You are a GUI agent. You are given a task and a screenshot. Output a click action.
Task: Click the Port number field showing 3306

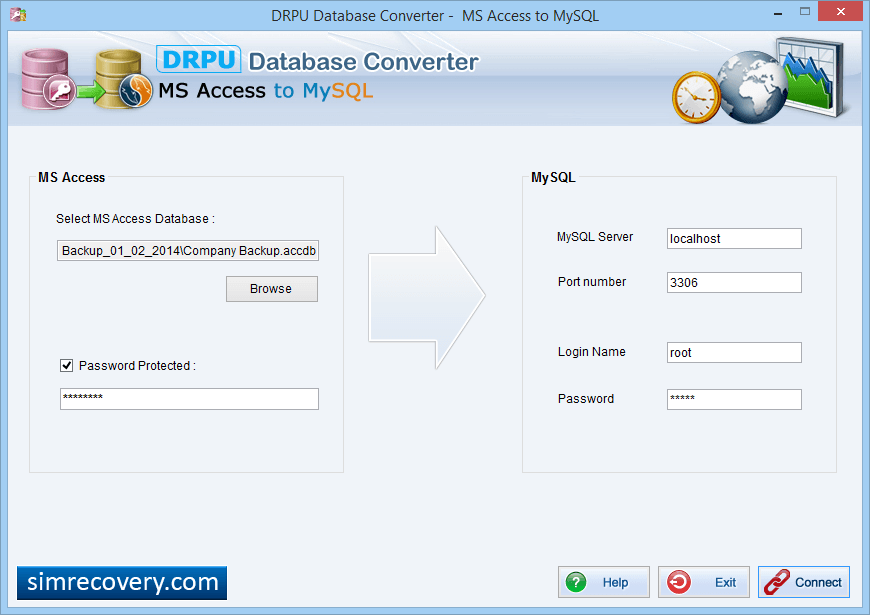click(734, 283)
